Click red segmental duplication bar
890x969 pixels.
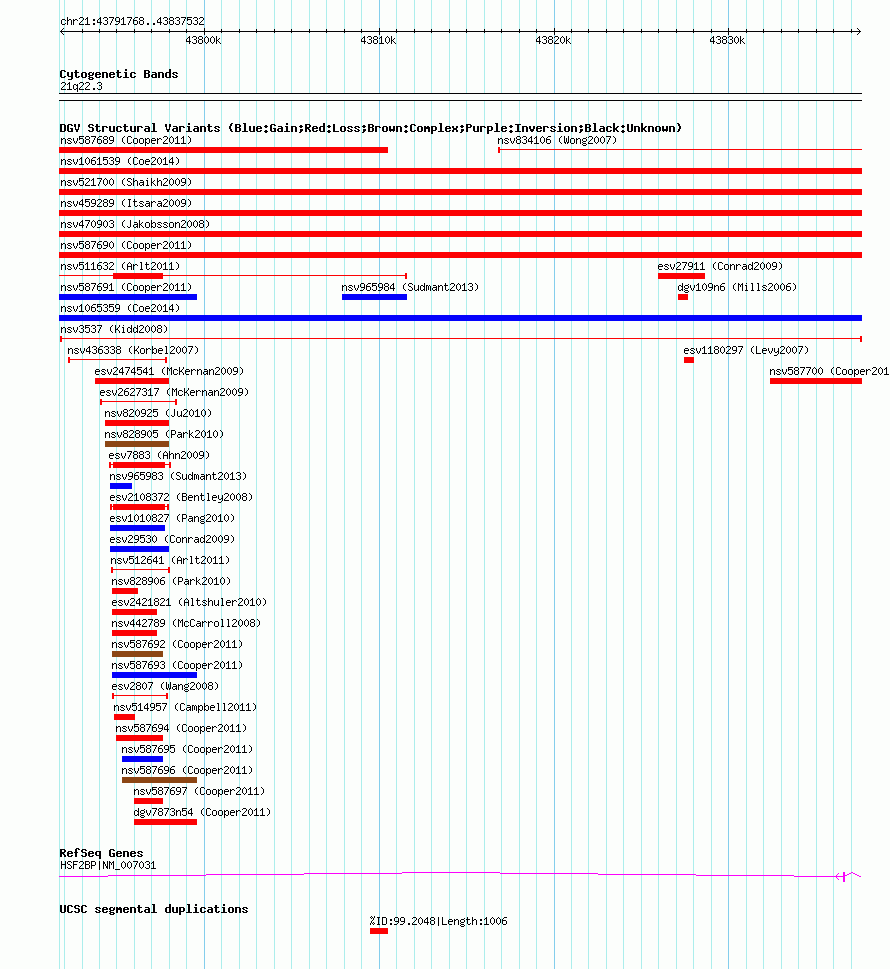379,931
